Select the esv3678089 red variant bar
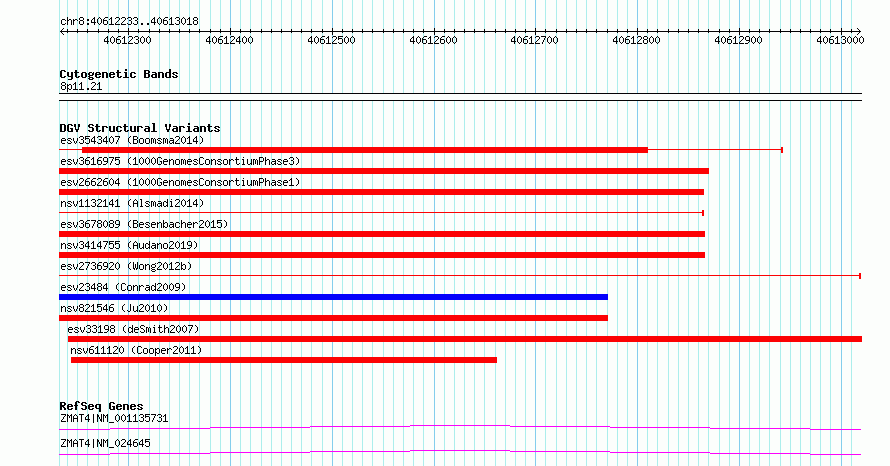890x466 pixels. pos(382,234)
